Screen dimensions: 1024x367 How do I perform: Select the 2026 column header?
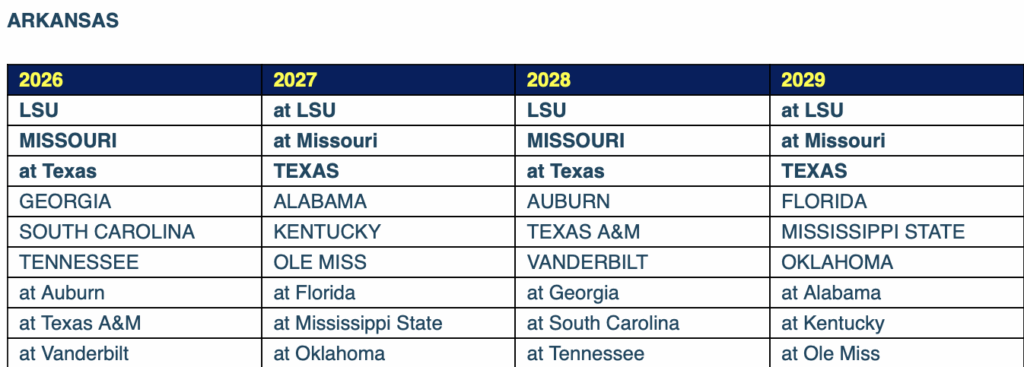tap(135, 80)
